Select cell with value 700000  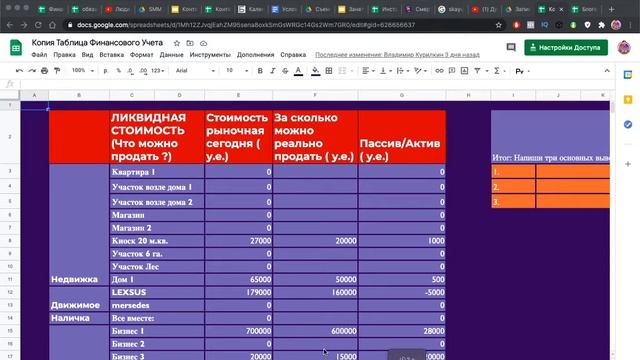coord(238,331)
